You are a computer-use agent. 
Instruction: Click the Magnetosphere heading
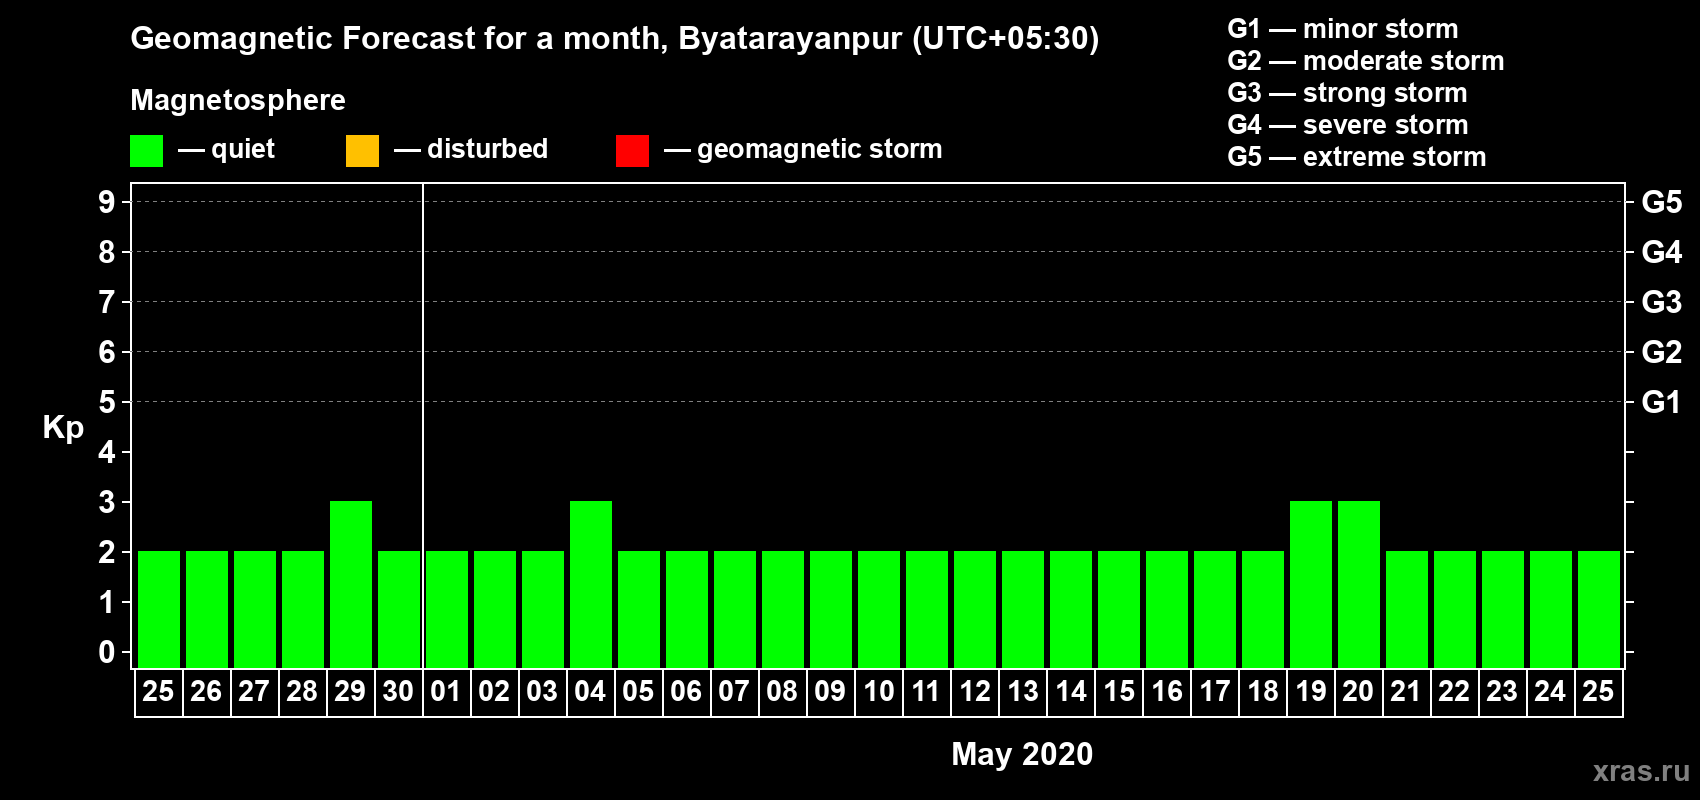click(238, 101)
